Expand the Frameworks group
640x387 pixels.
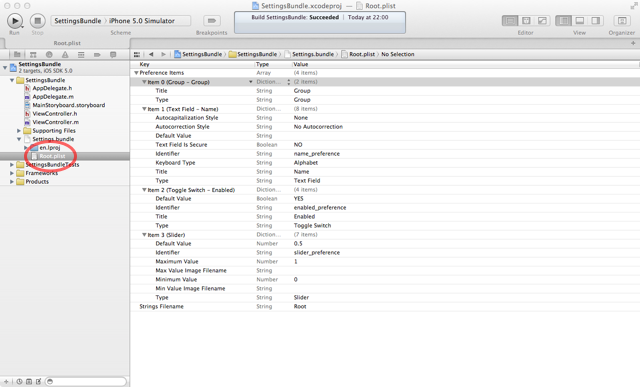tap(12, 173)
